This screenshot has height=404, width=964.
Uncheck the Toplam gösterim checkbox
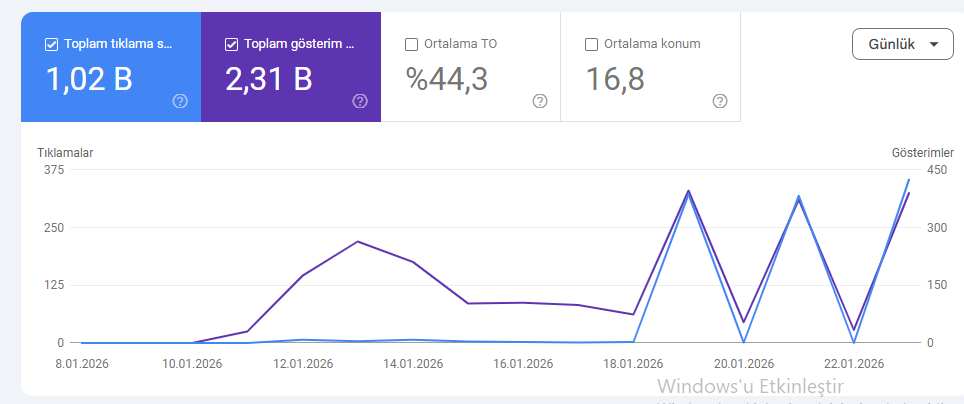[232, 44]
